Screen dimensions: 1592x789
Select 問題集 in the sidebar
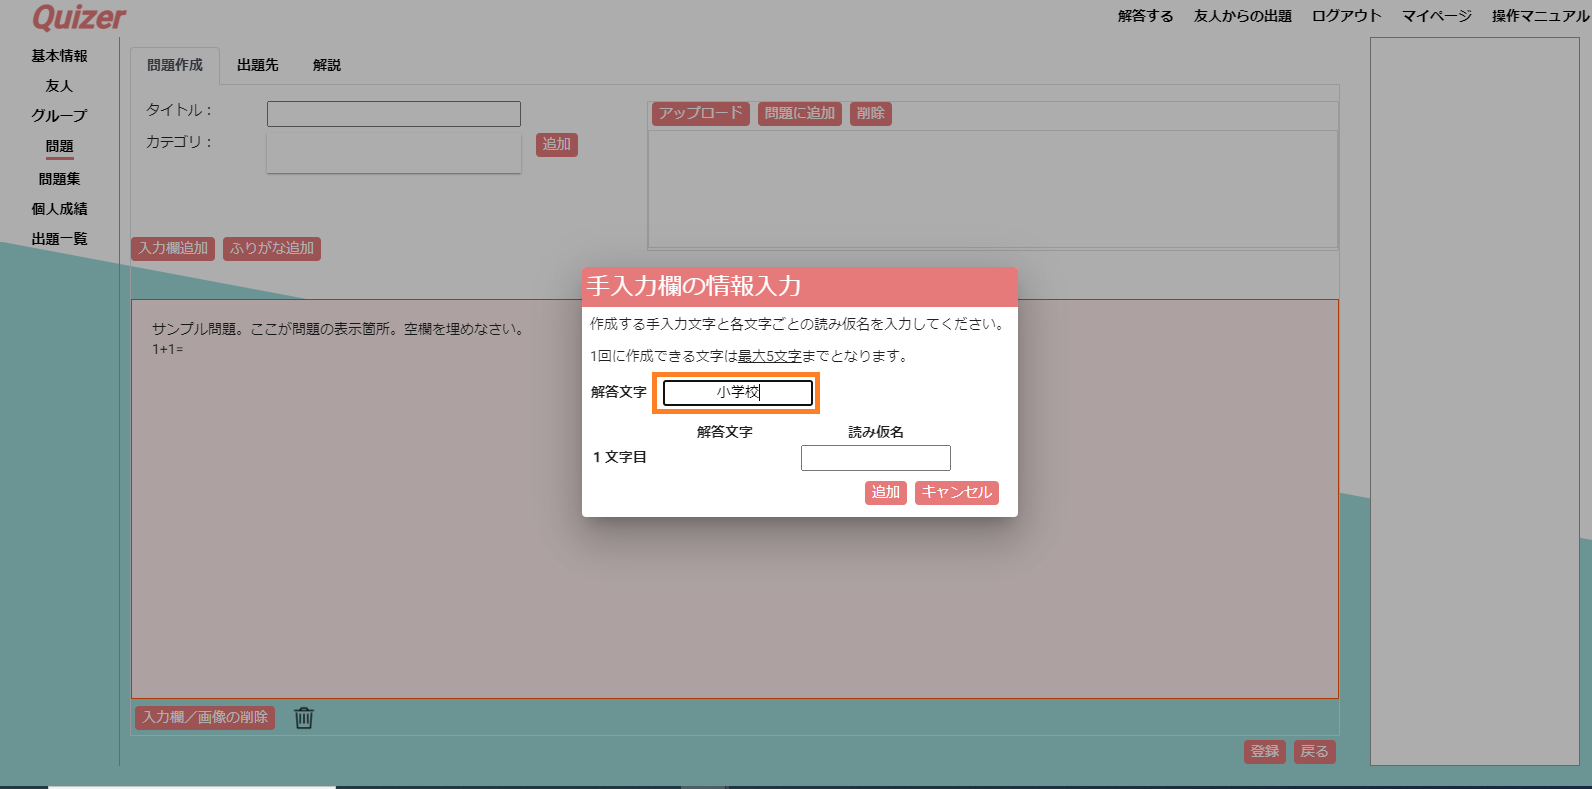point(59,179)
